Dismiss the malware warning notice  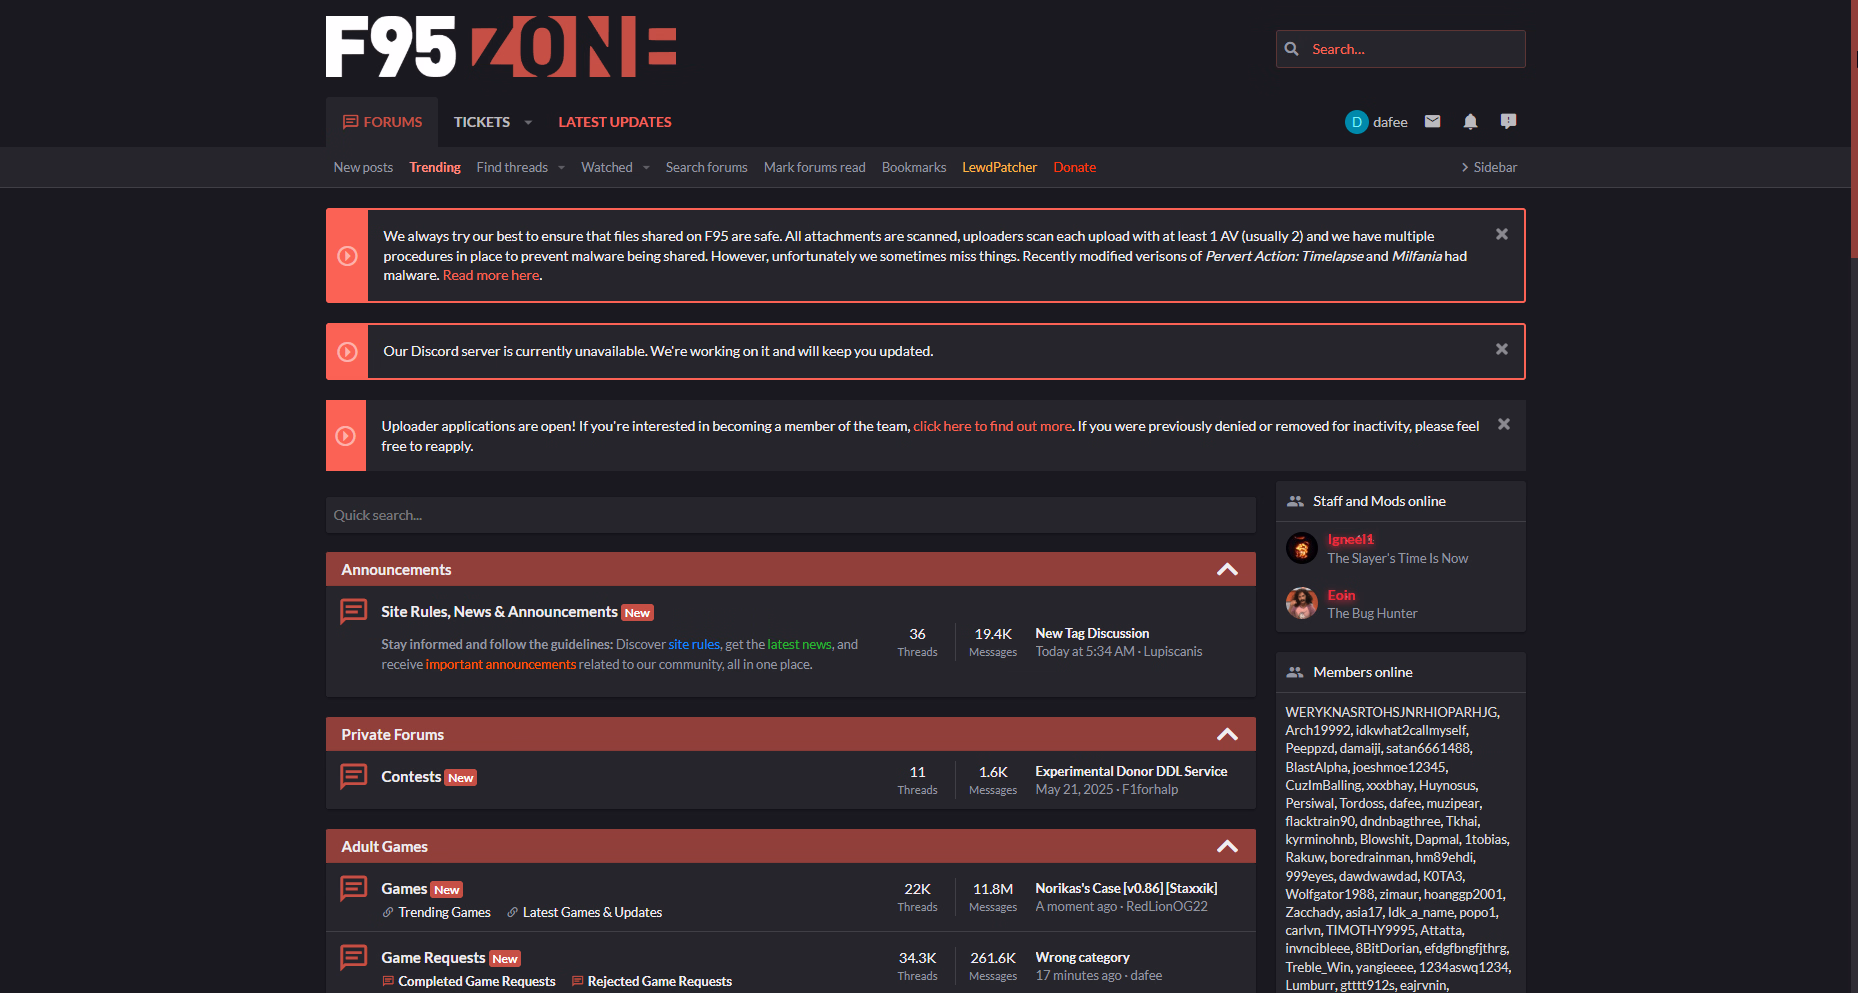pyautogui.click(x=1501, y=234)
